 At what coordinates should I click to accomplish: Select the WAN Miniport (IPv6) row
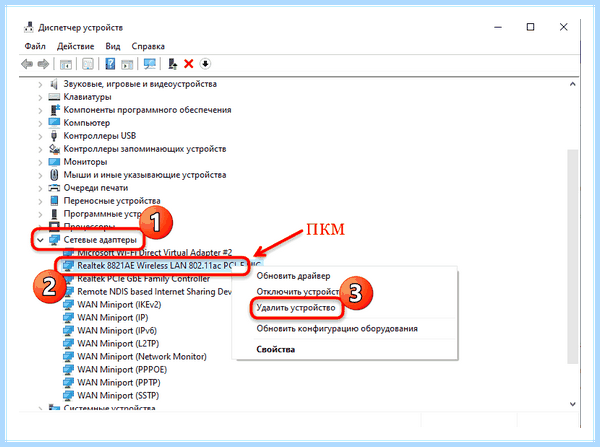point(117,331)
